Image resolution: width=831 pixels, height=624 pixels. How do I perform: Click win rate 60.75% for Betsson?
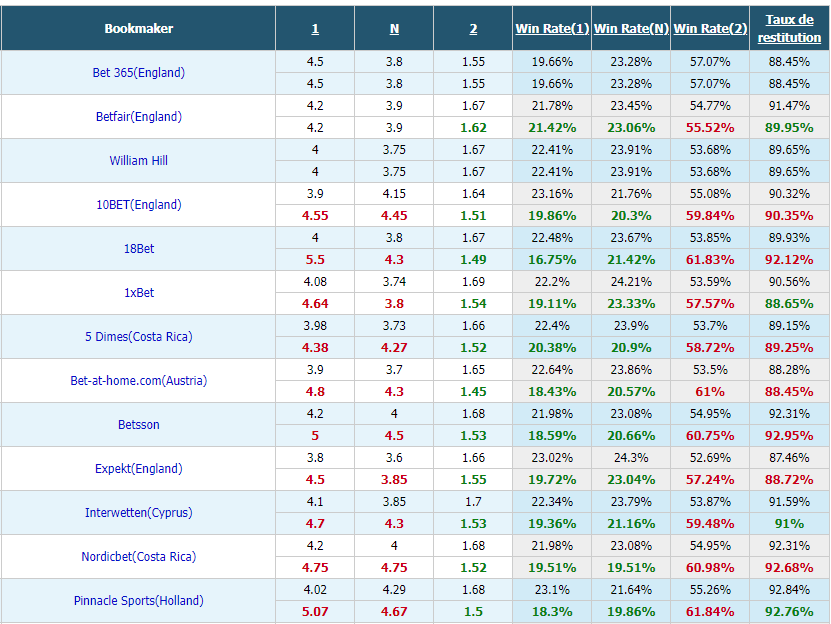[710, 436]
